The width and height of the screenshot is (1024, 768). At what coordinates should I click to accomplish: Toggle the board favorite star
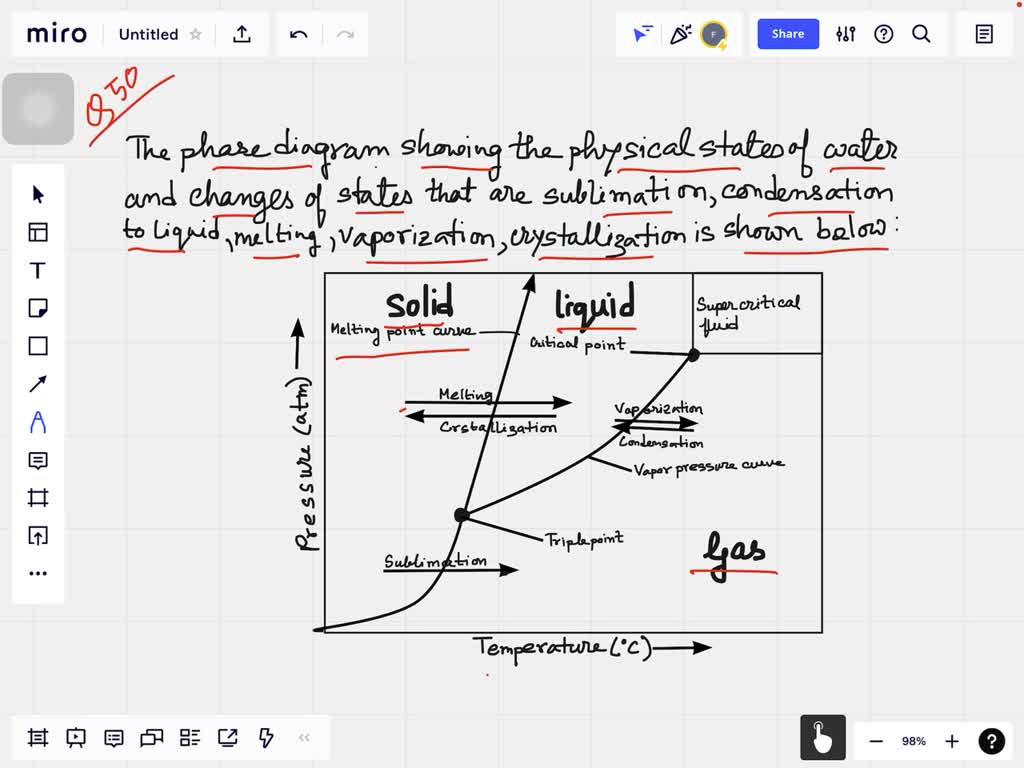(x=196, y=34)
